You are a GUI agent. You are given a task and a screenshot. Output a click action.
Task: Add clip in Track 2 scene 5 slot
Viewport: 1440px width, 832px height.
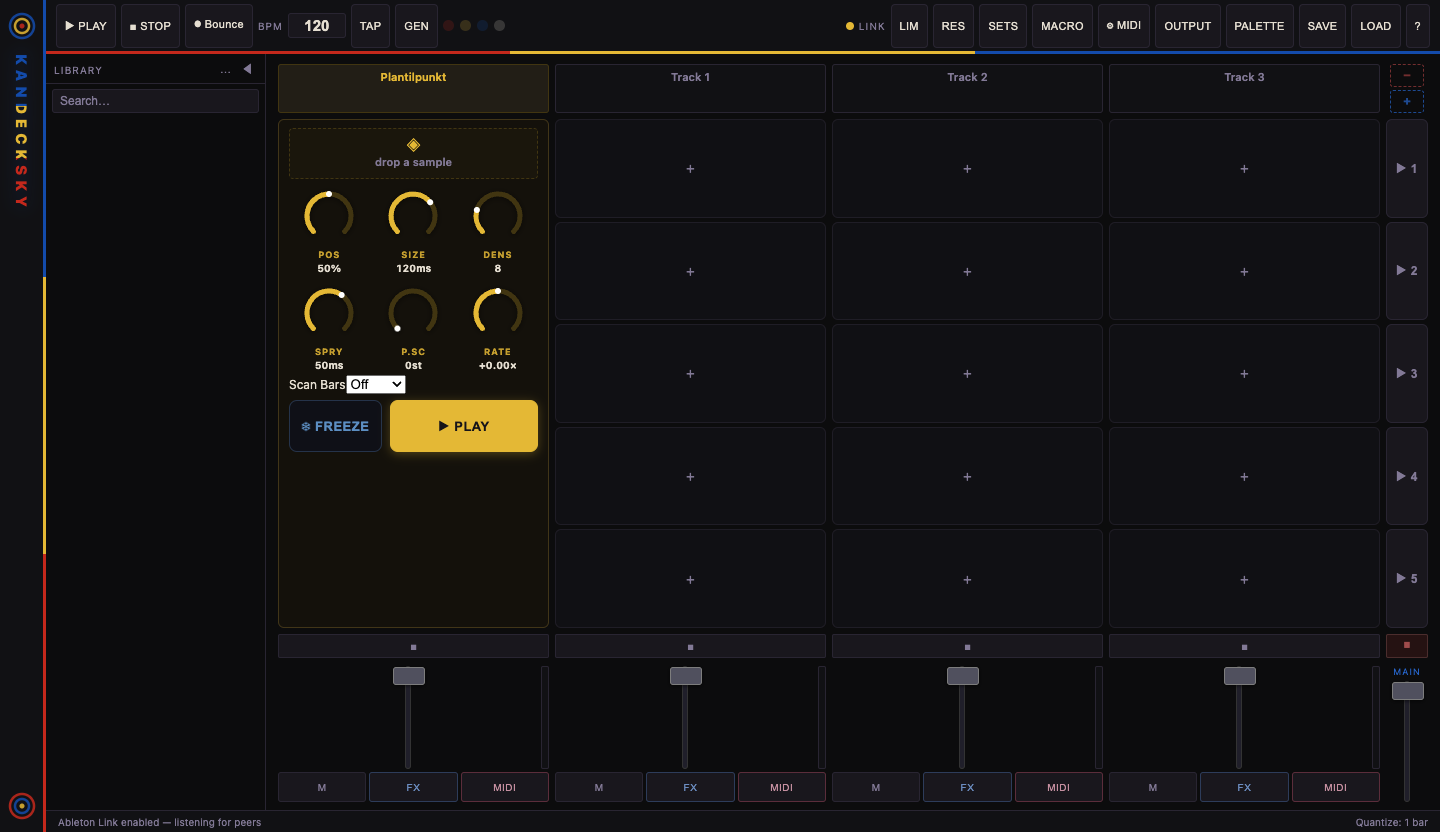[967, 579]
